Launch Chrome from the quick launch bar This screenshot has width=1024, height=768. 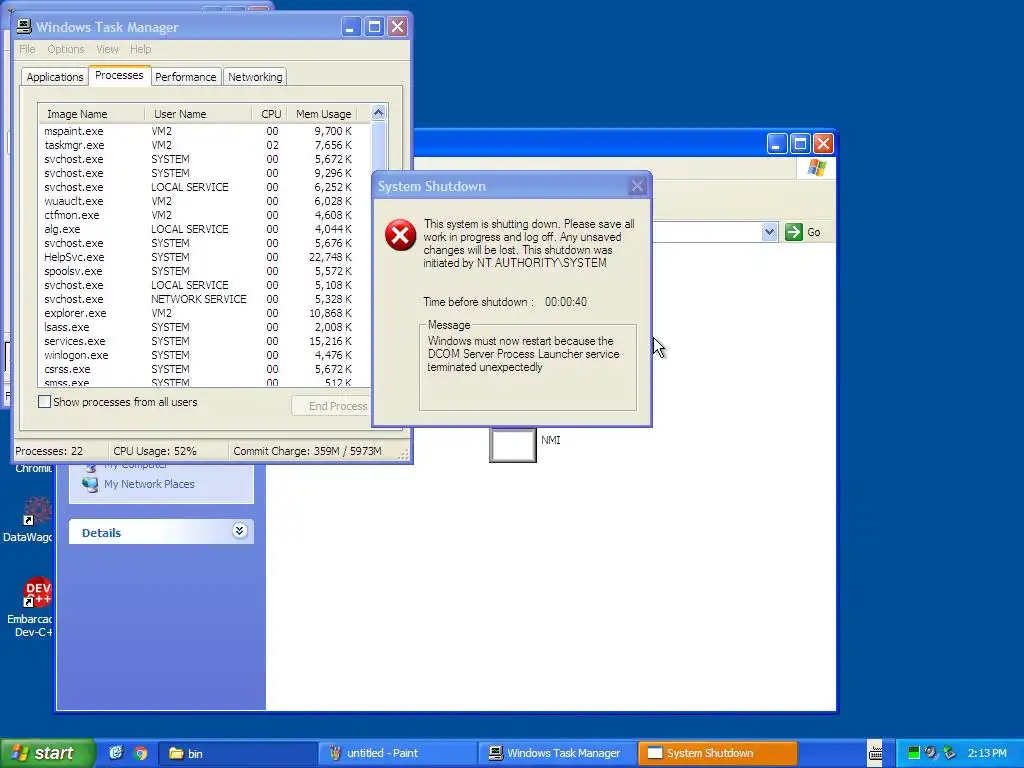click(140, 753)
